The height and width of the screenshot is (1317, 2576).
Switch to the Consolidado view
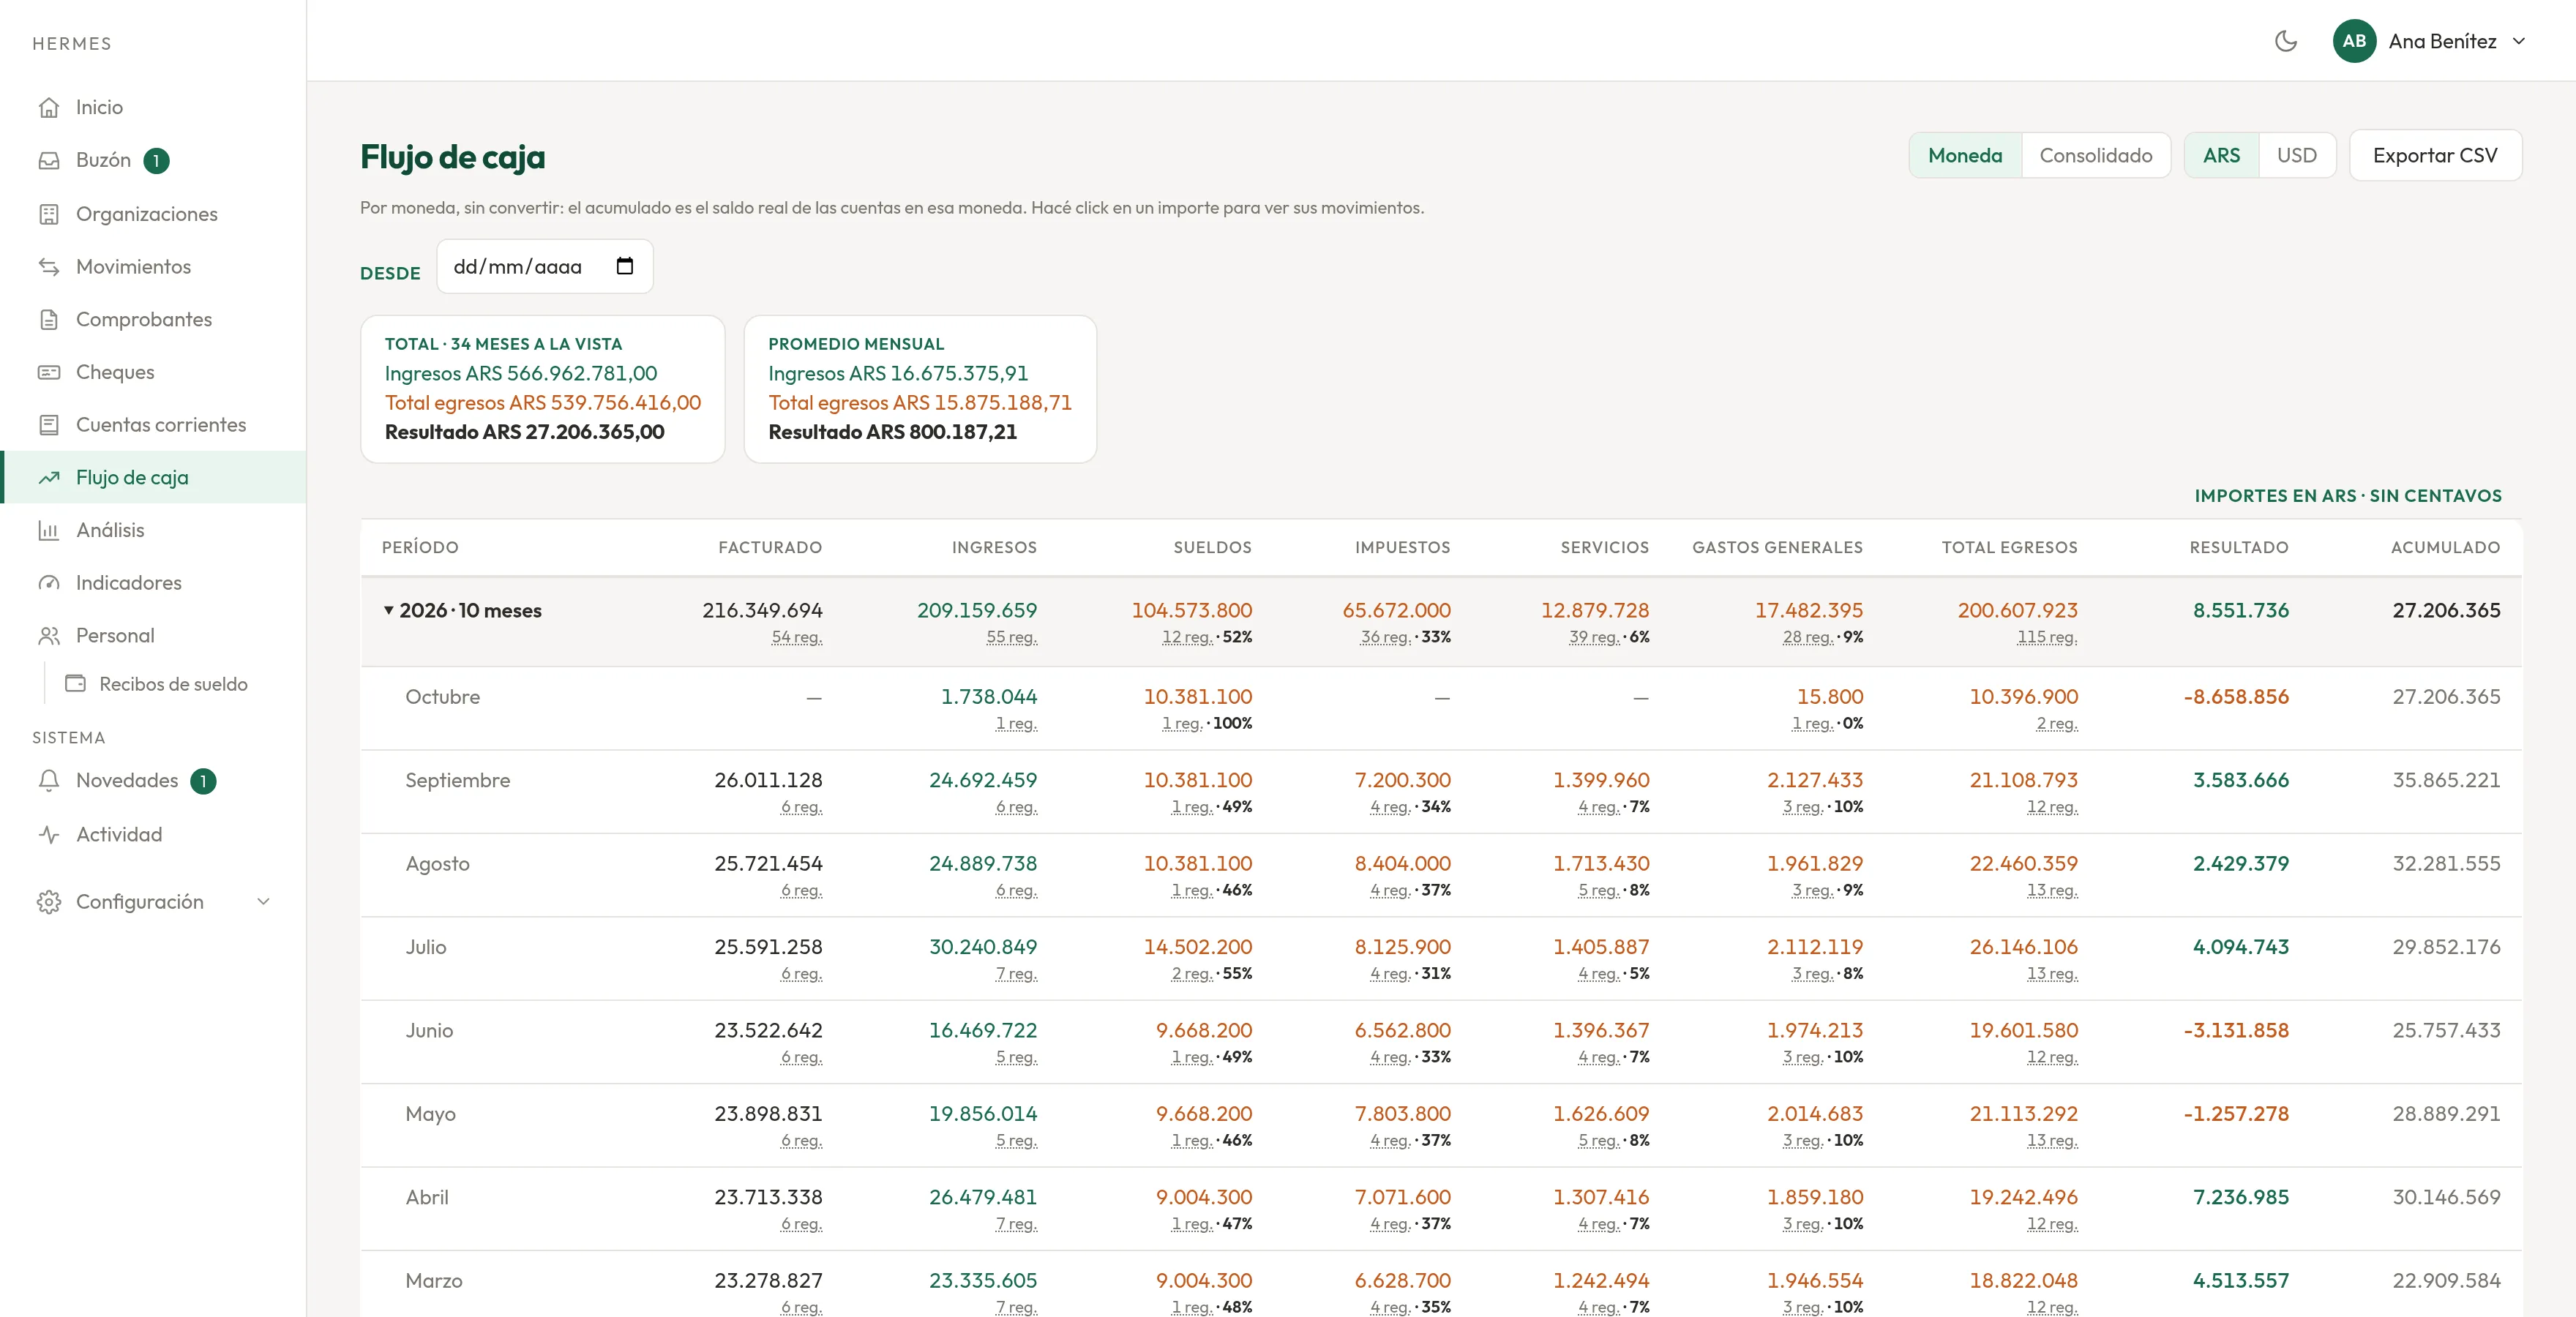pyautogui.click(x=2096, y=155)
